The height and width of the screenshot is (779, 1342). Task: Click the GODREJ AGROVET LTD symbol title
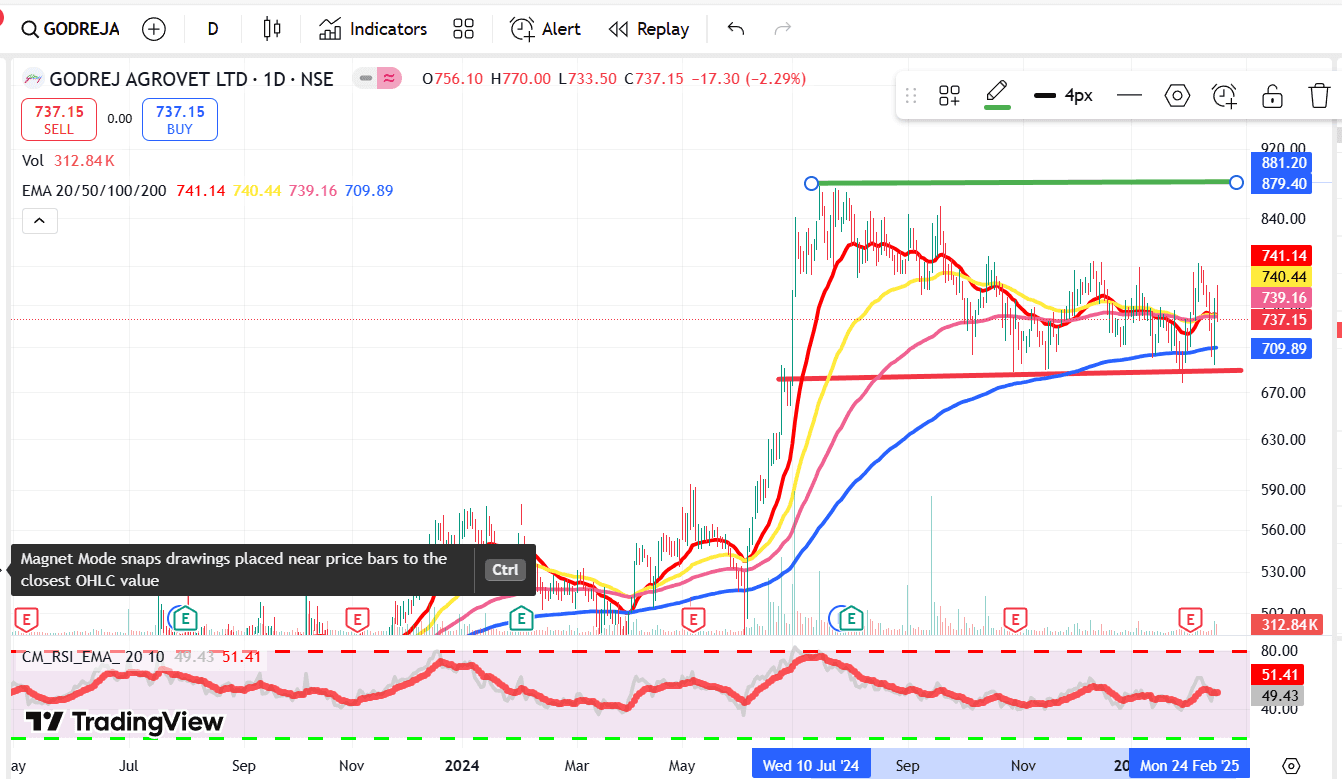click(192, 78)
